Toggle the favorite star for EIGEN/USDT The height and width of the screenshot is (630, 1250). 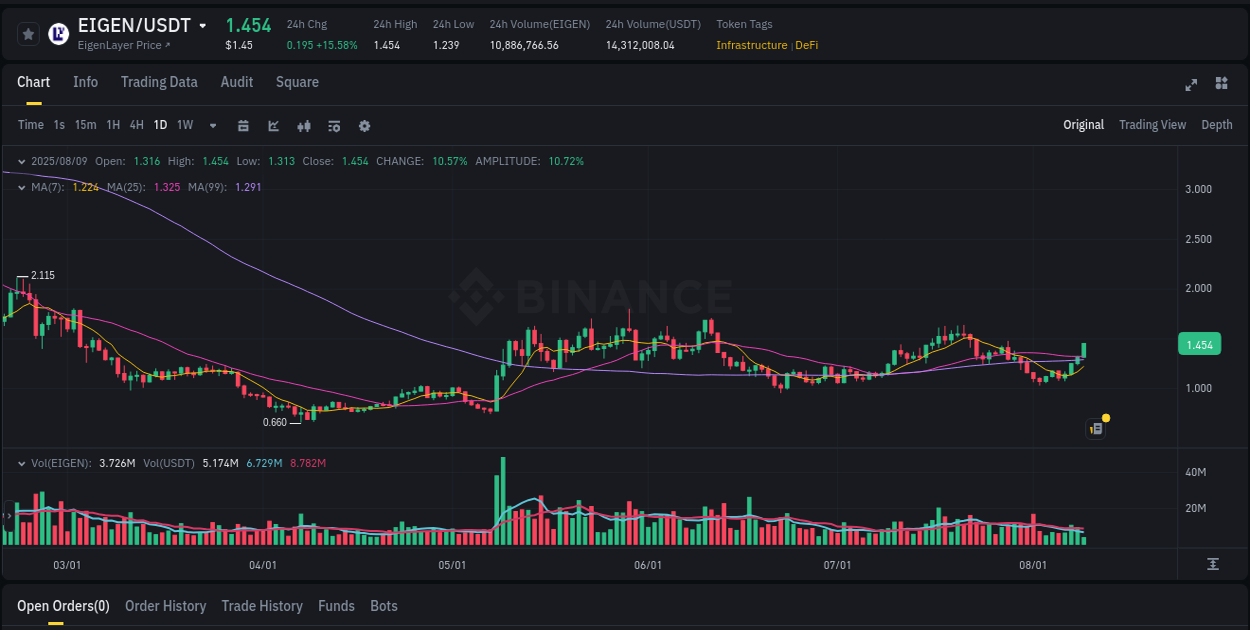(28, 33)
